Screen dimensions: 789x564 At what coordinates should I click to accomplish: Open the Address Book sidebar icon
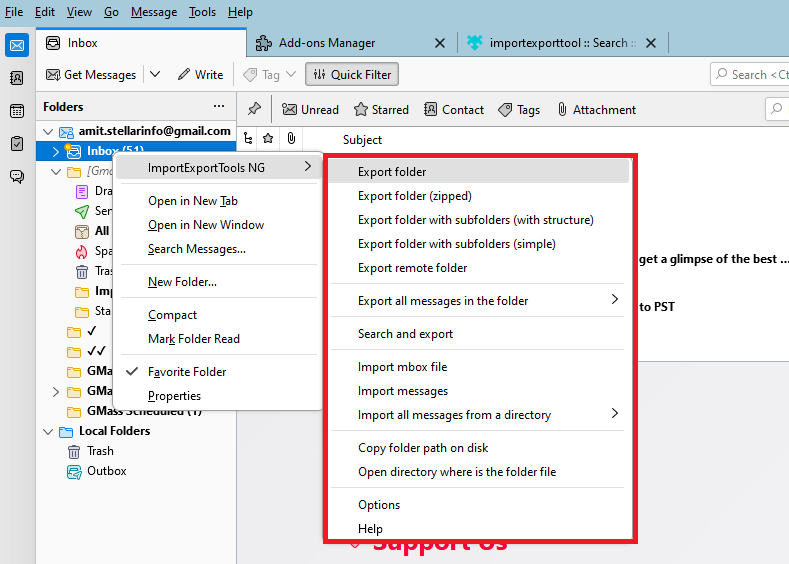pos(17,78)
